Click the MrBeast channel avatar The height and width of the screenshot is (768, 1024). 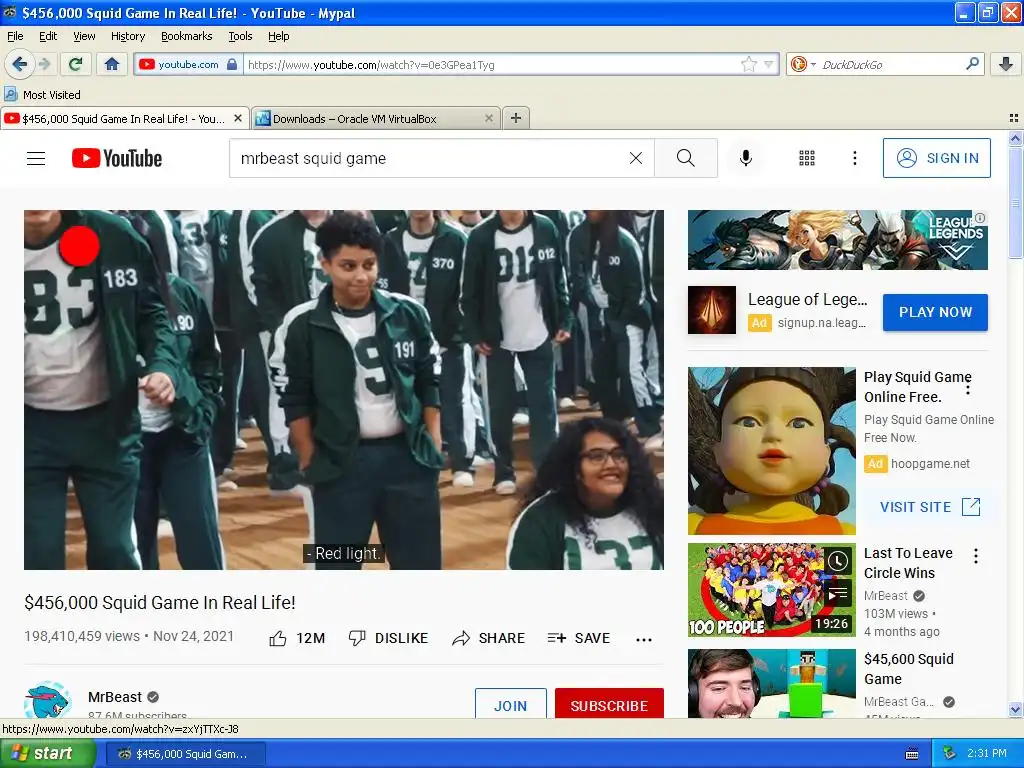[48, 699]
